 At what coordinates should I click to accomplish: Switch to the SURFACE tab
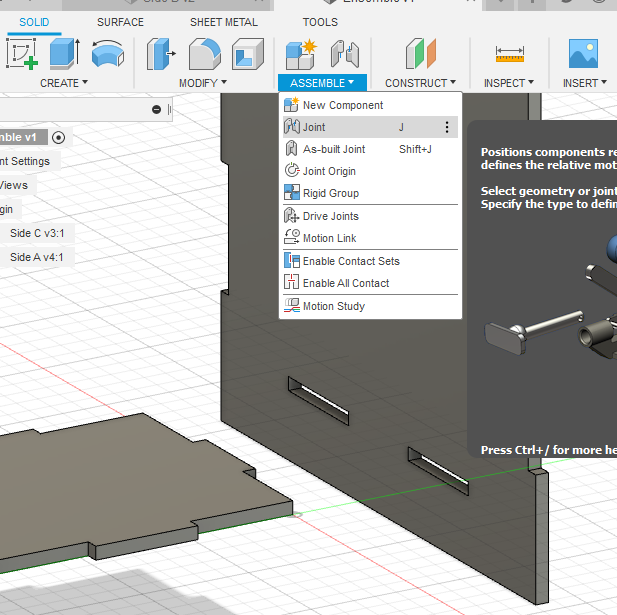click(120, 22)
